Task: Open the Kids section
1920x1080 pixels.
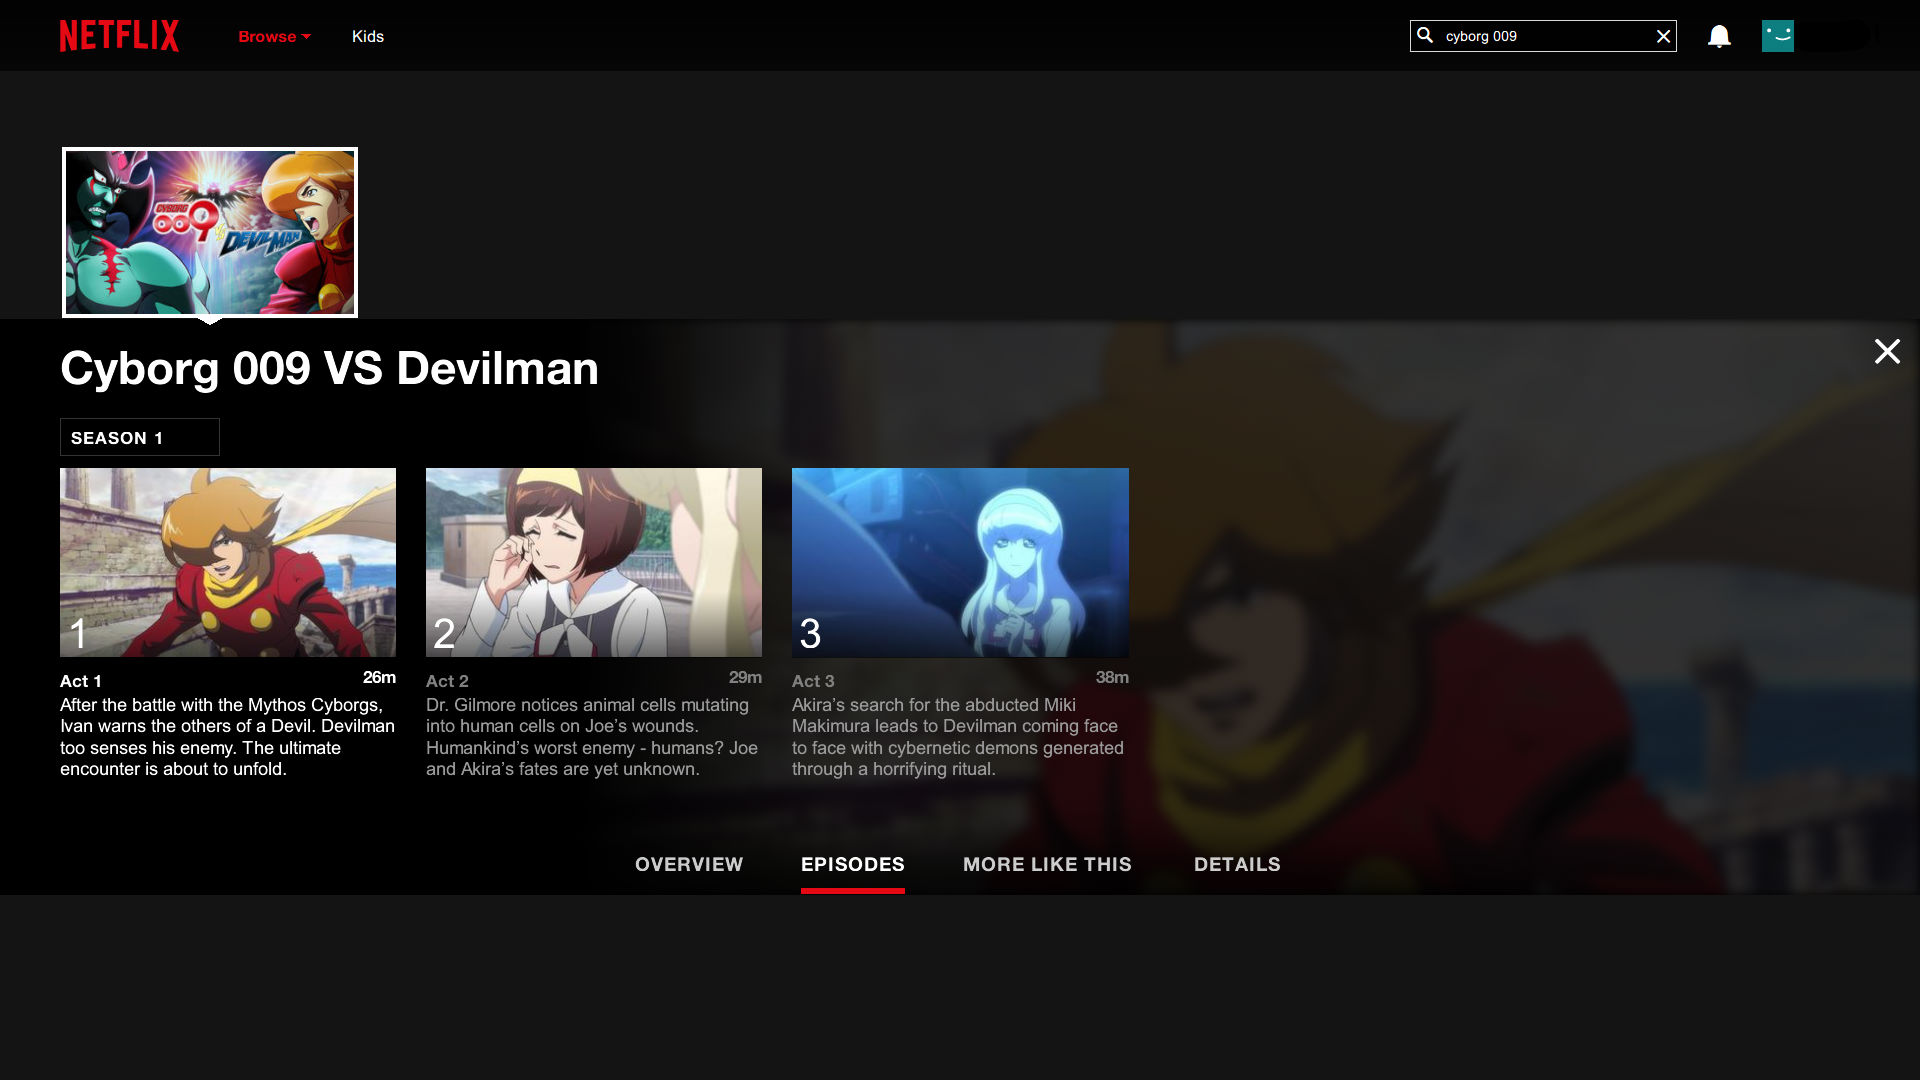Action: [x=367, y=37]
